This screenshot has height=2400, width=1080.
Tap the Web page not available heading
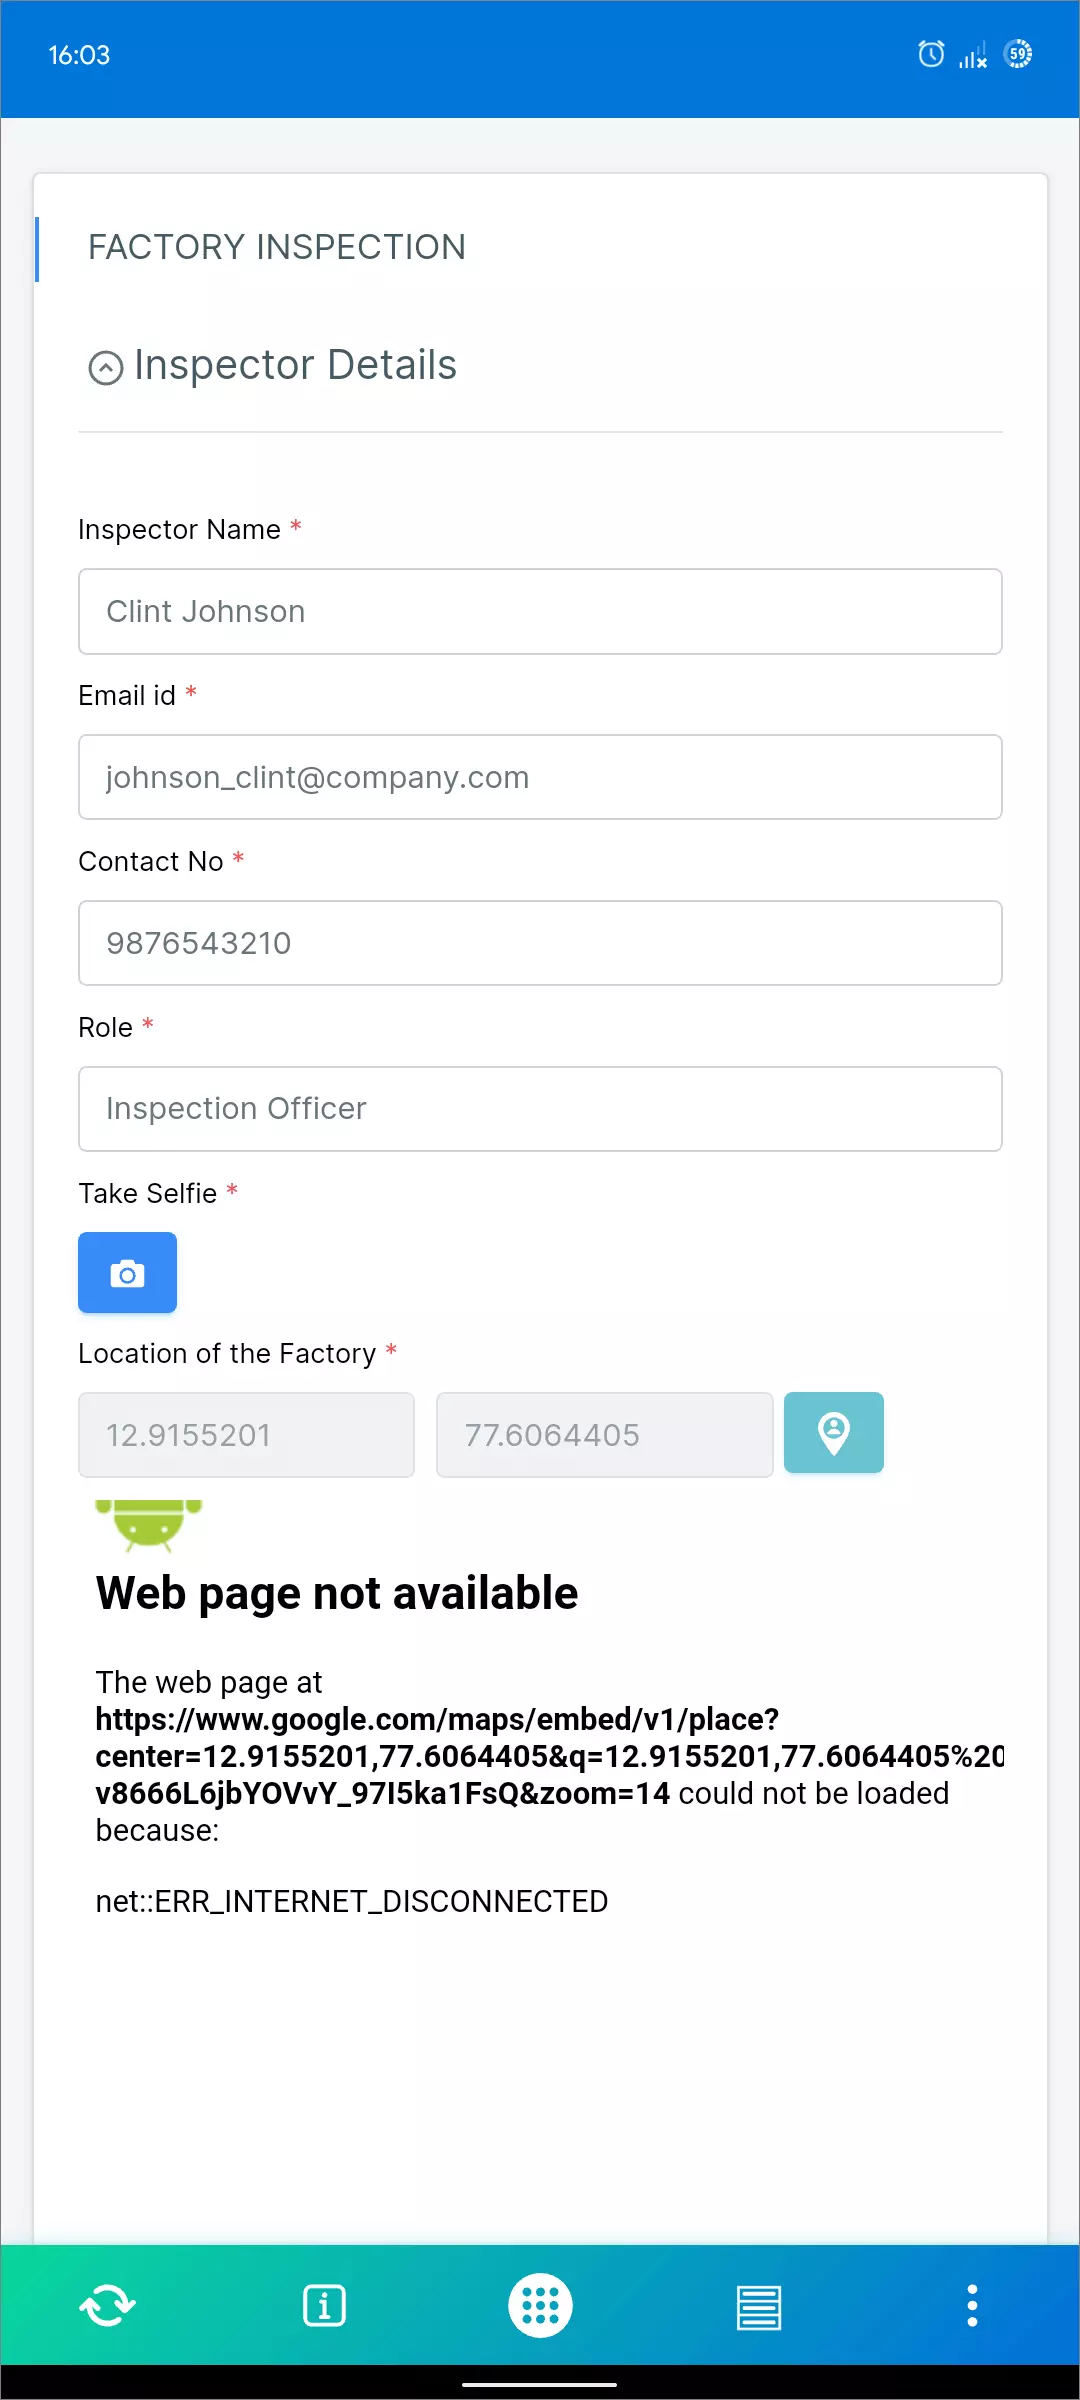(336, 1591)
